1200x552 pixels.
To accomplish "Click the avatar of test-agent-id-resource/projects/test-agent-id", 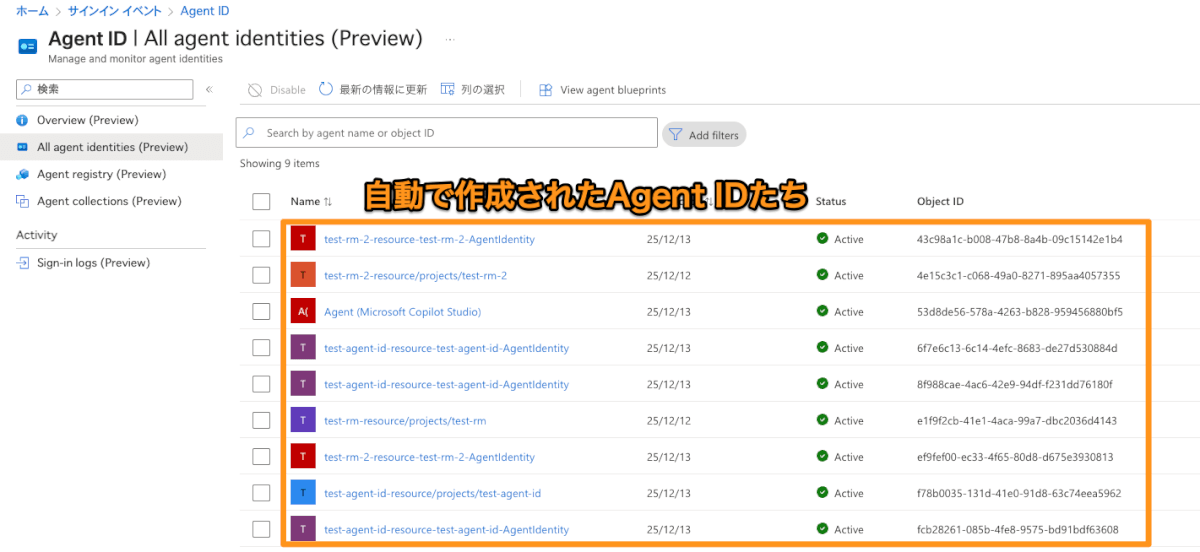I will [303, 493].
